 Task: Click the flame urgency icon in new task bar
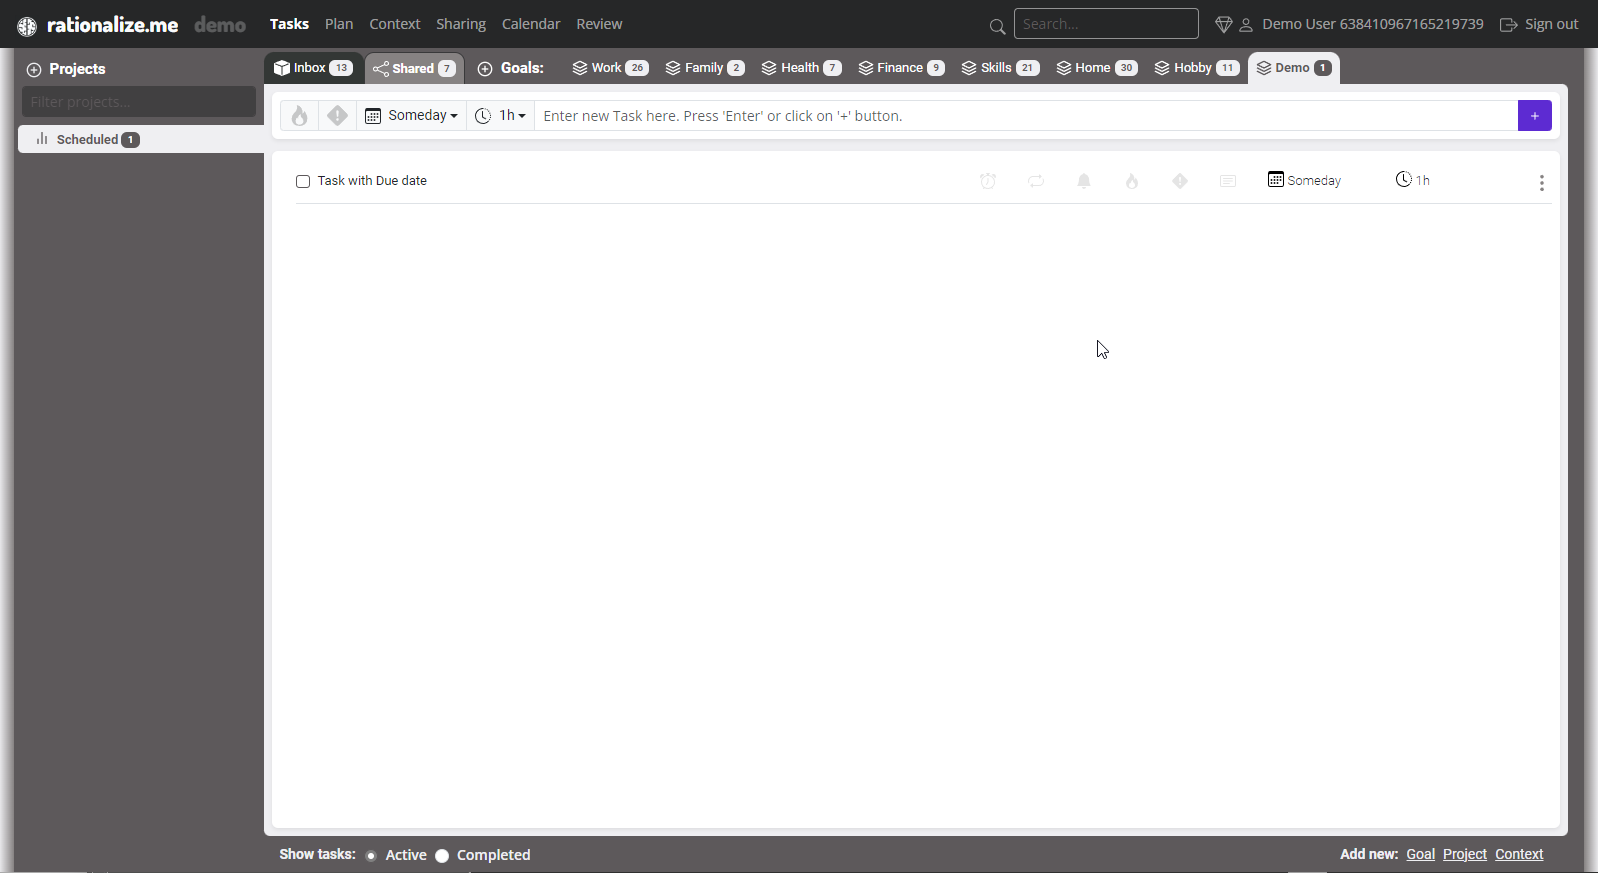299,116
